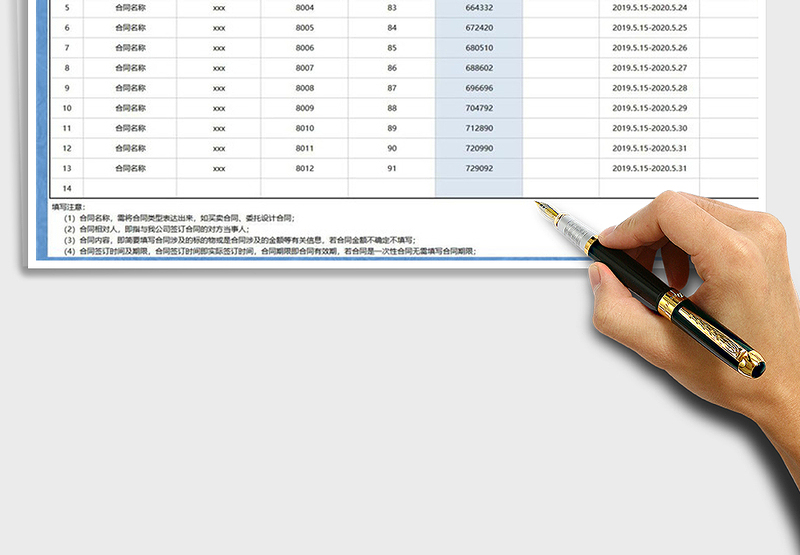Click the cell containing 8010
Screen dimensions: 800x555
tap(305, 128)
